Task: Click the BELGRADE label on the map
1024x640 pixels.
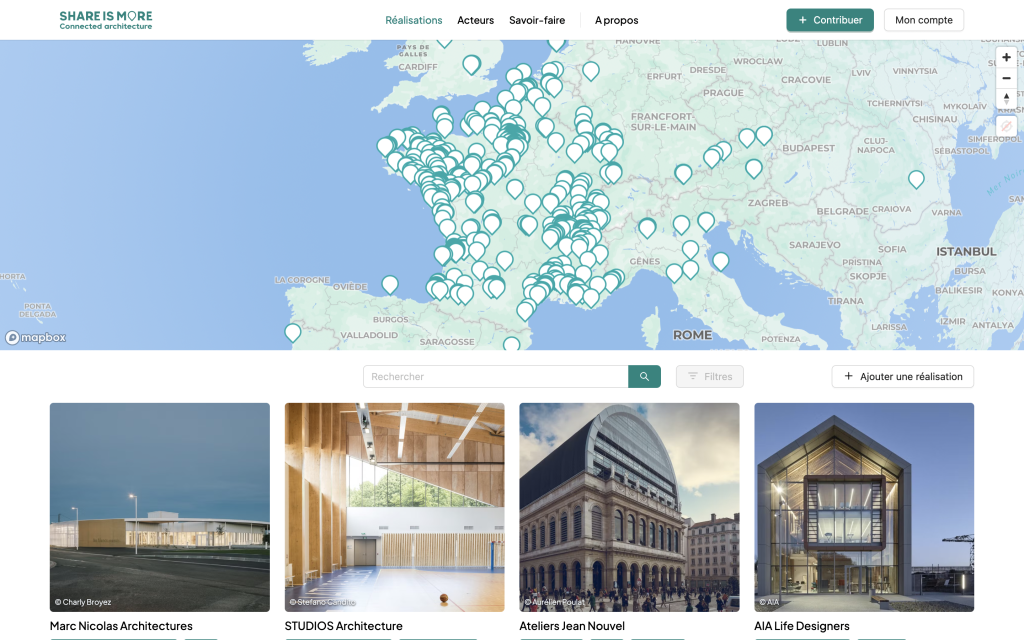Action: (842, 212)
